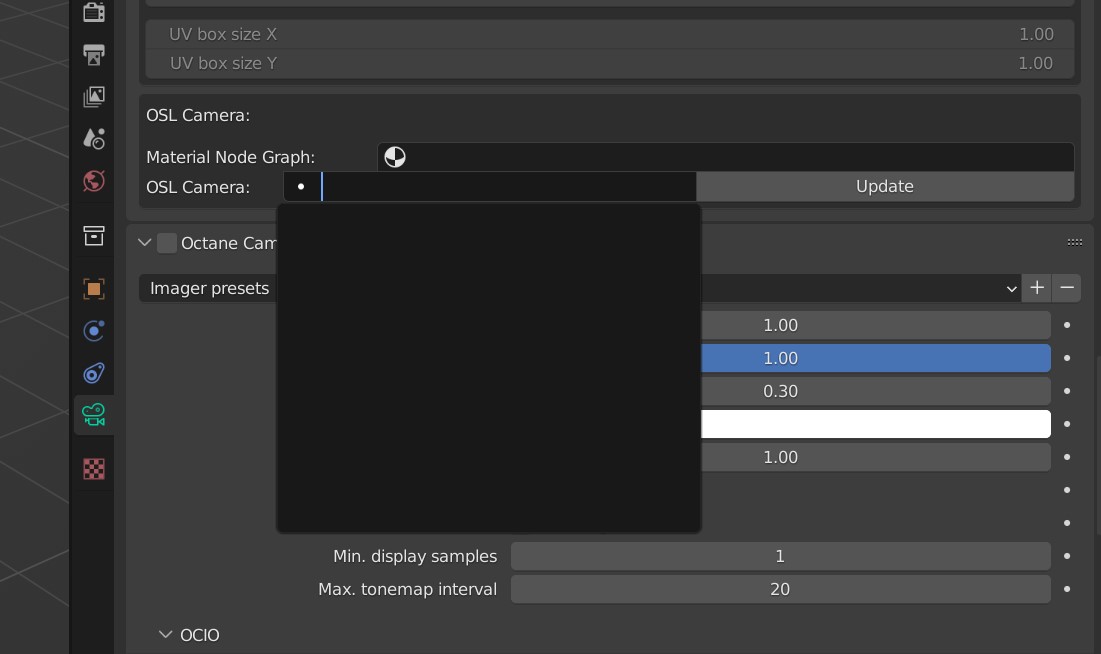Open the Render properties tab

point(94,12)
